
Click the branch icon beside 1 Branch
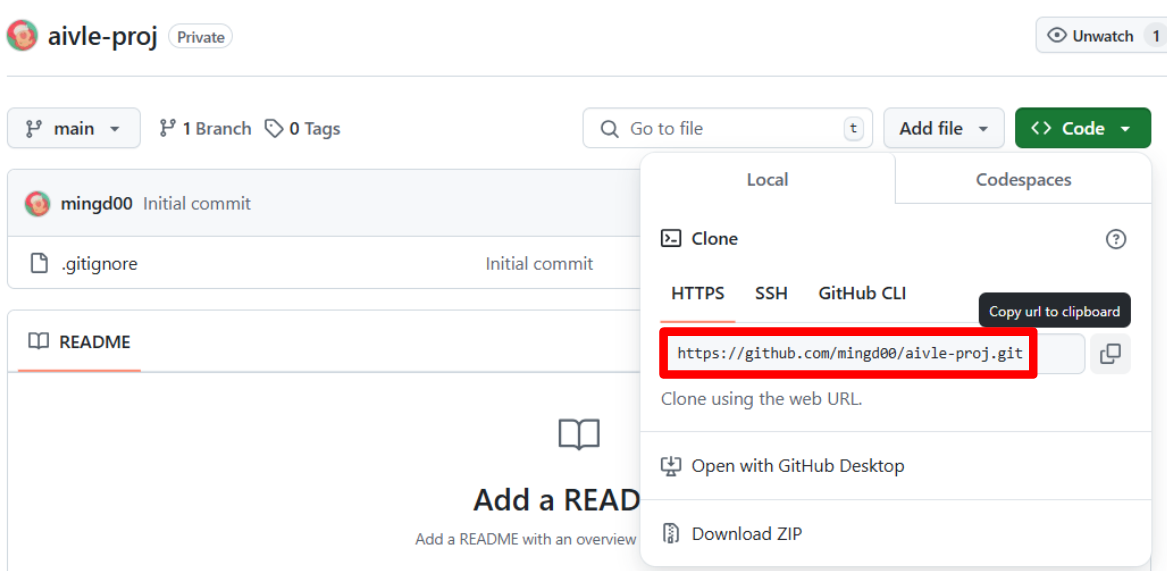tap(167, 129)
